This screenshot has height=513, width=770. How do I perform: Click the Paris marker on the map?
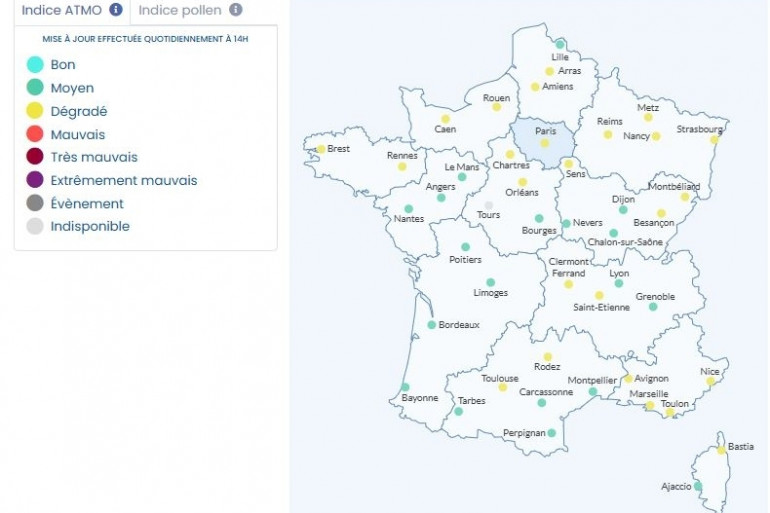pos(545,143)
